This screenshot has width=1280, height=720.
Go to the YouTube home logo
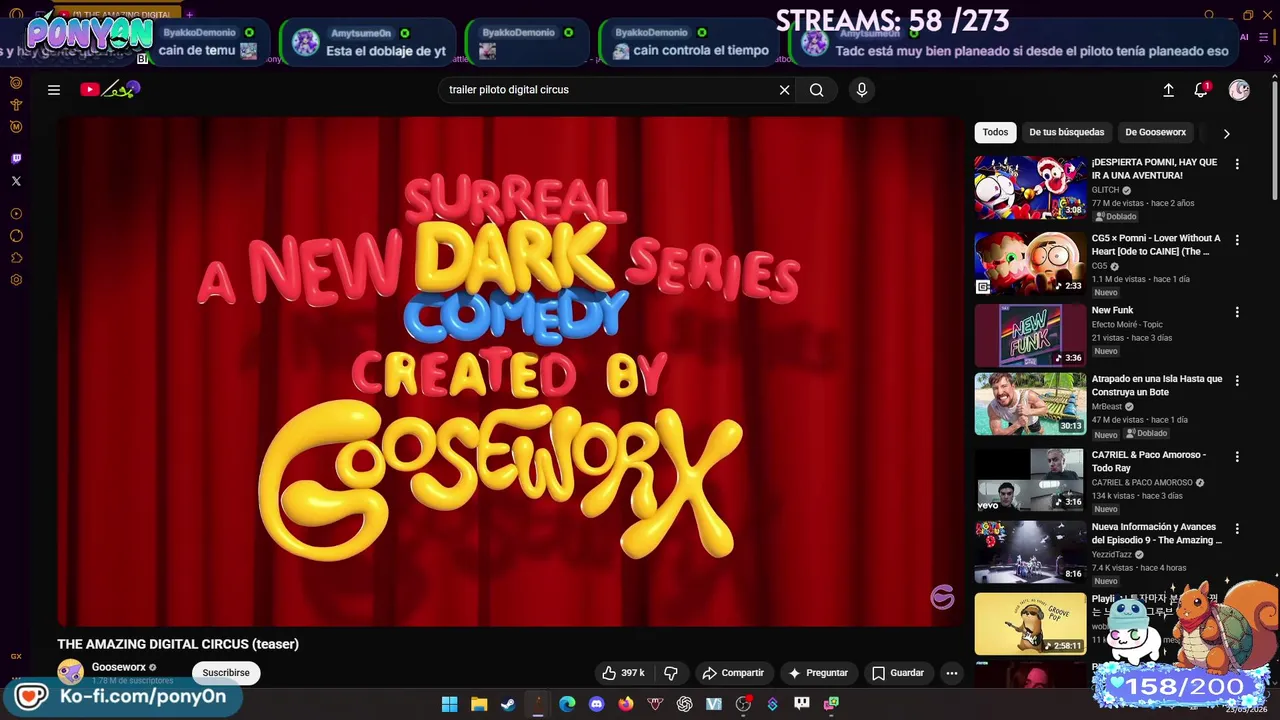tap(110, 90)
